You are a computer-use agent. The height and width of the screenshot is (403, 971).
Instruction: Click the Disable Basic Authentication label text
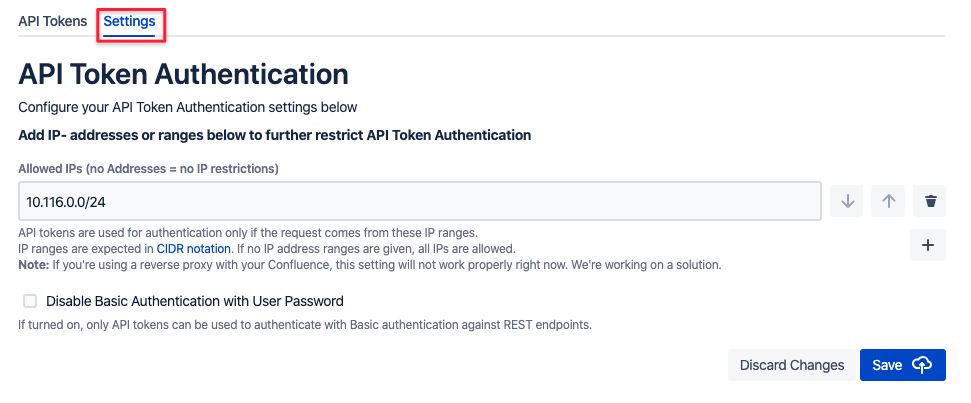(194, 300)
